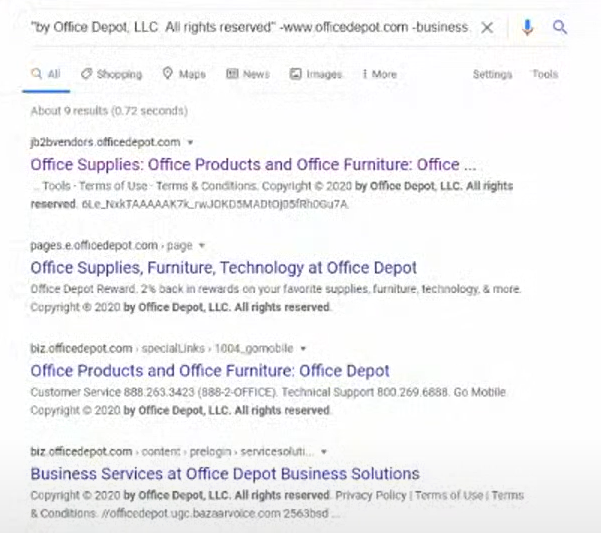
Task: Expand arrow next to servicesoluti... breadcrumb
Action: [324, 452]
